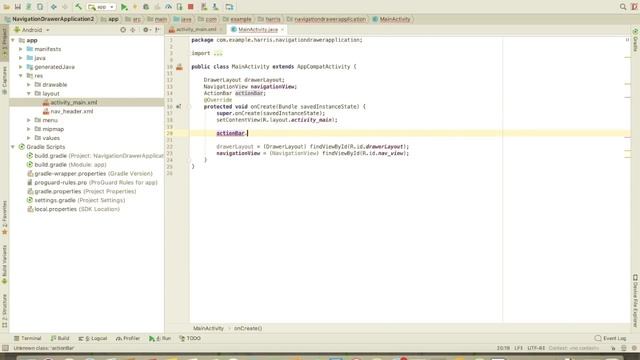
Task: Switch to MainActivity.java editor tab
Action: point(258,30)
